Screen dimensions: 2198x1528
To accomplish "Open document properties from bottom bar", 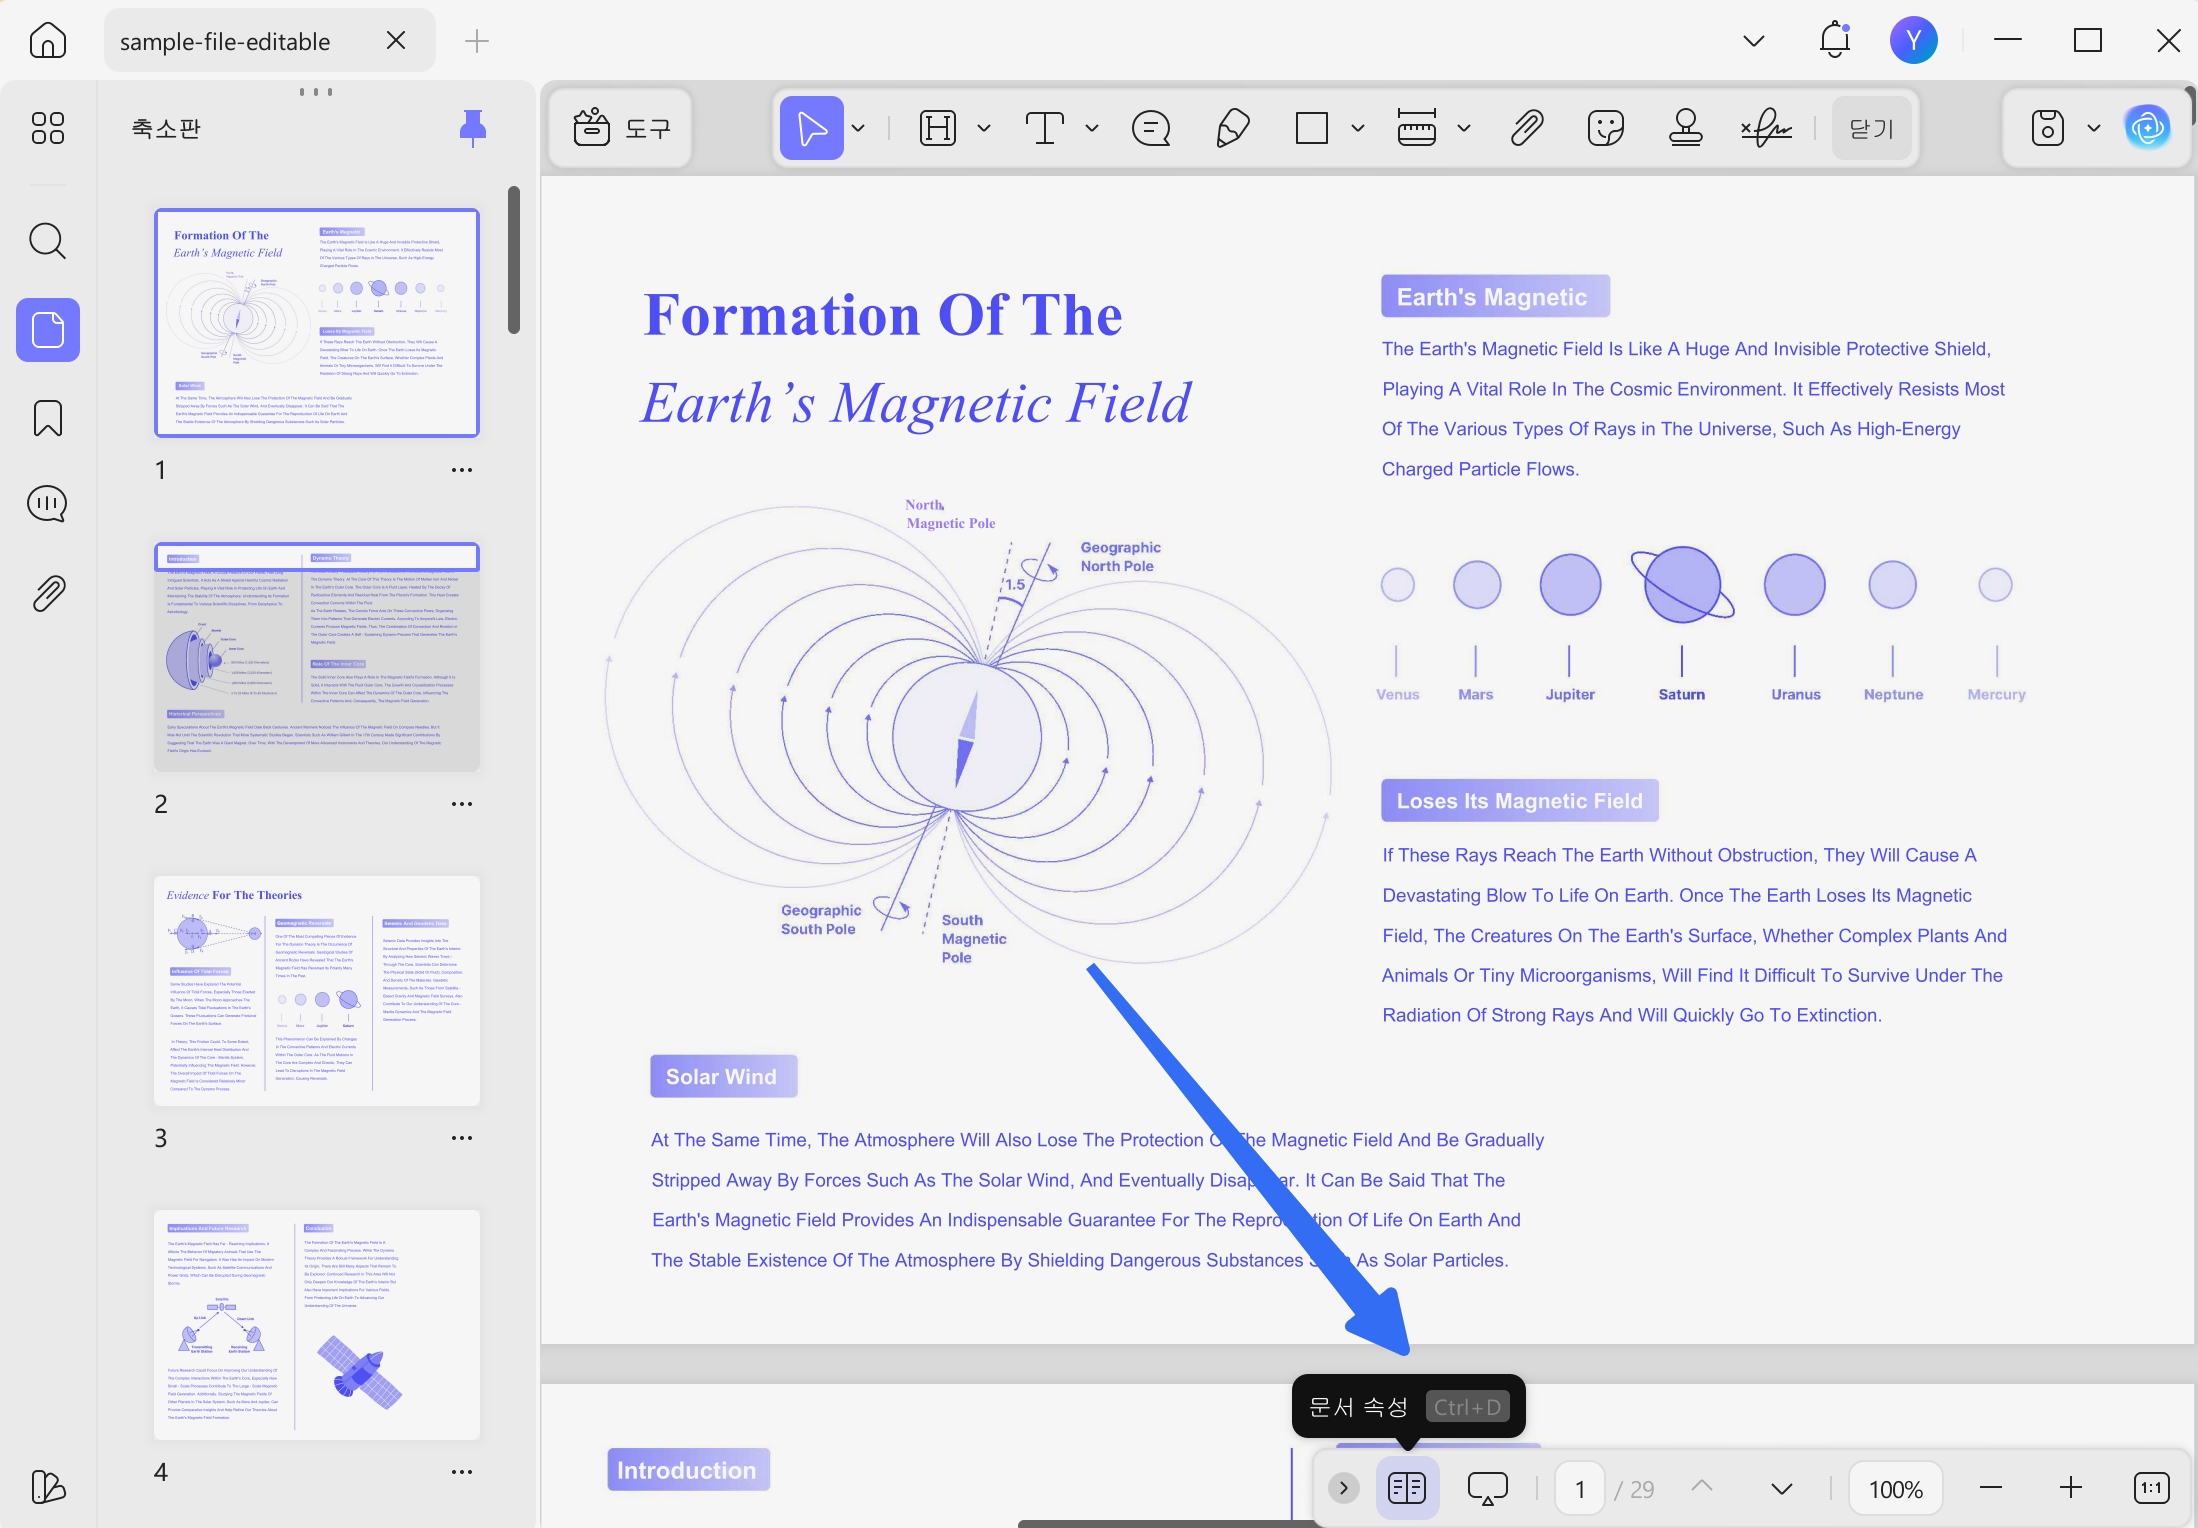I will [1407, 1488].
